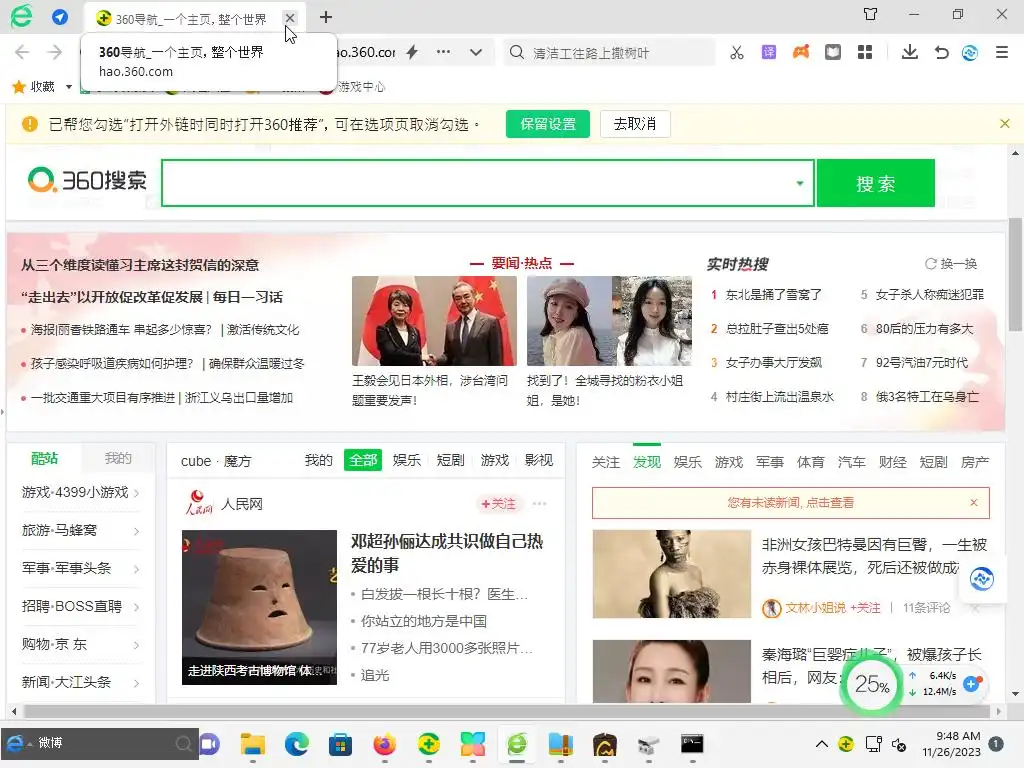Open Firefox from the taskbar
This screenshot has height=768, width=1024.
coord(385,744)
